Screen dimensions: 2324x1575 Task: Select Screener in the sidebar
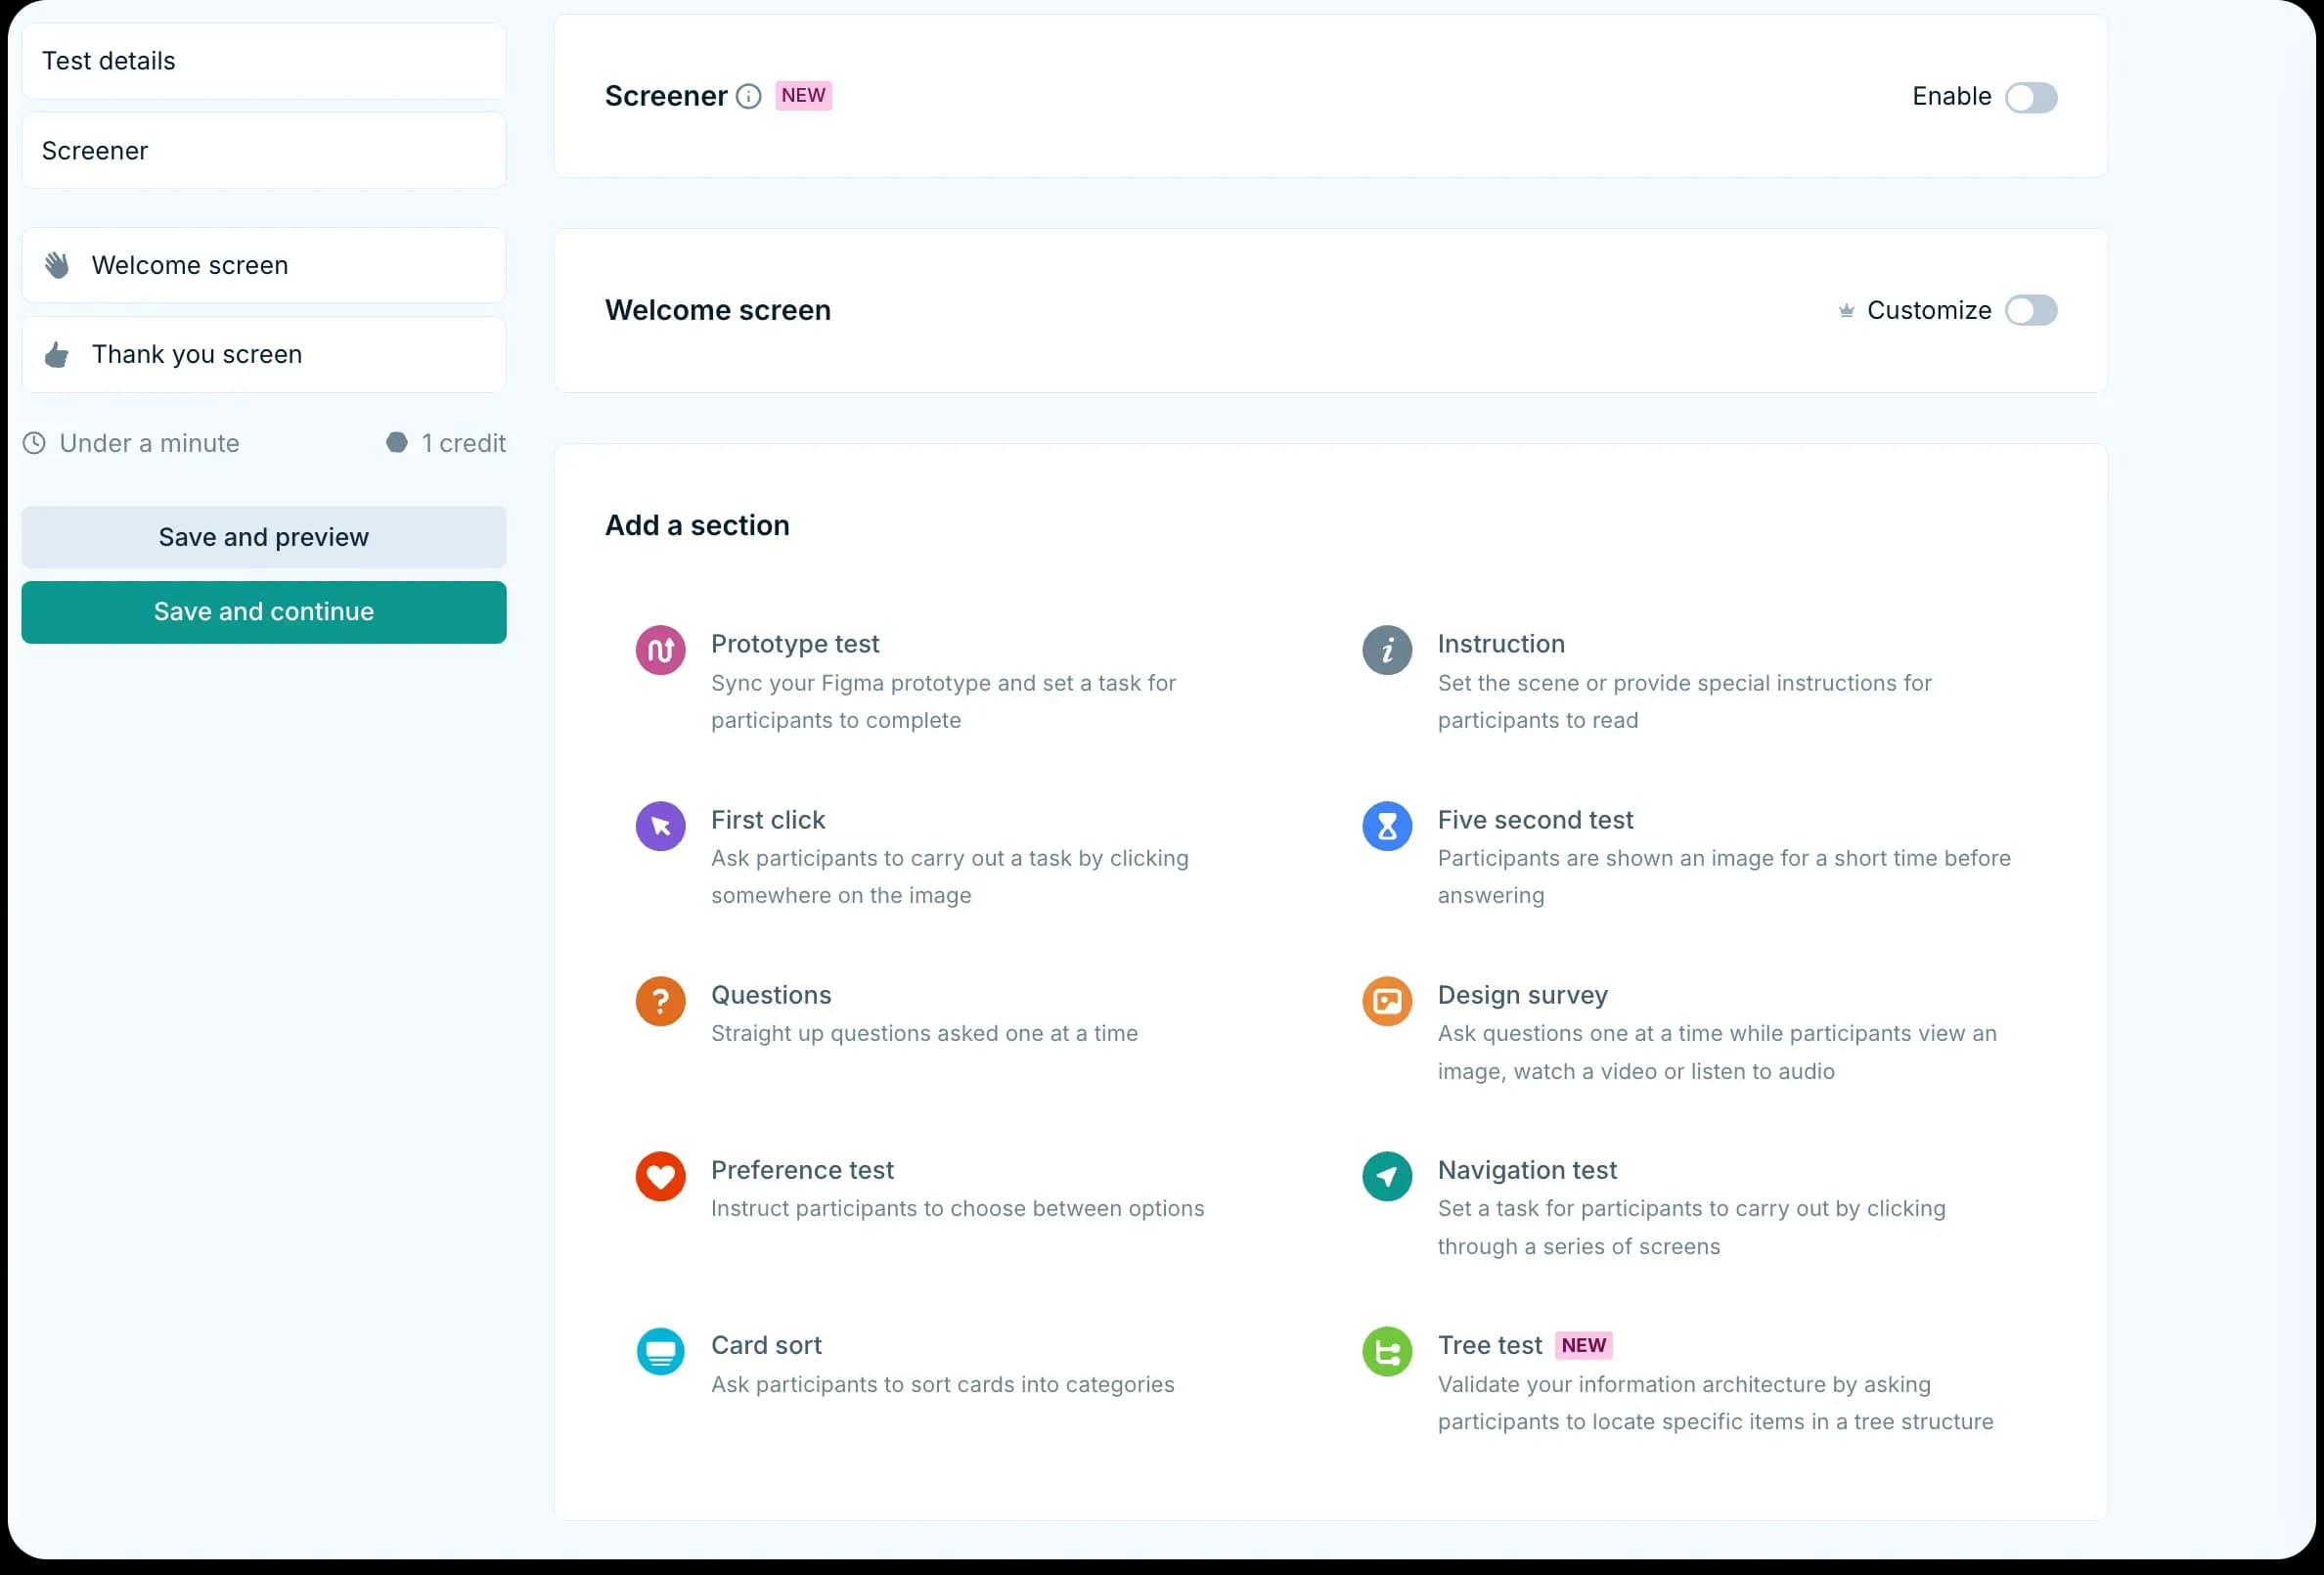point(263,151)
